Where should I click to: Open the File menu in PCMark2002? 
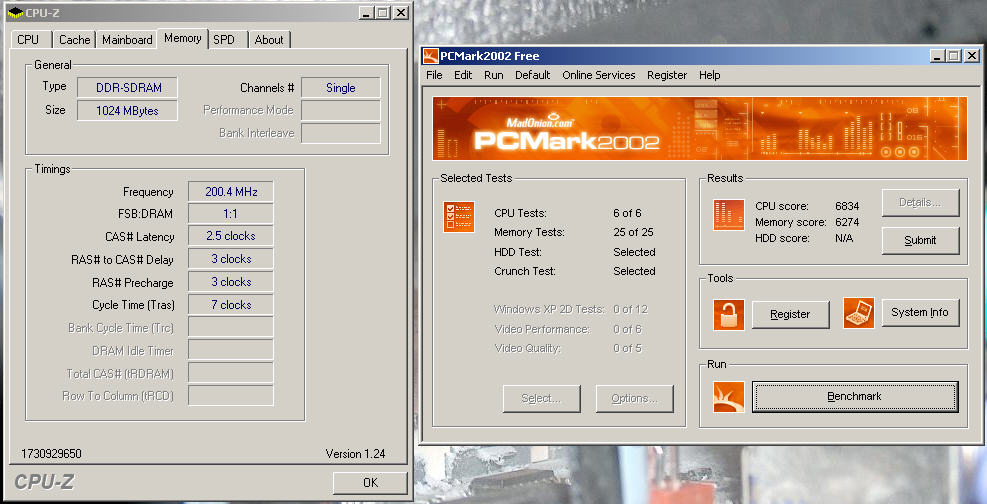(434, 75)
